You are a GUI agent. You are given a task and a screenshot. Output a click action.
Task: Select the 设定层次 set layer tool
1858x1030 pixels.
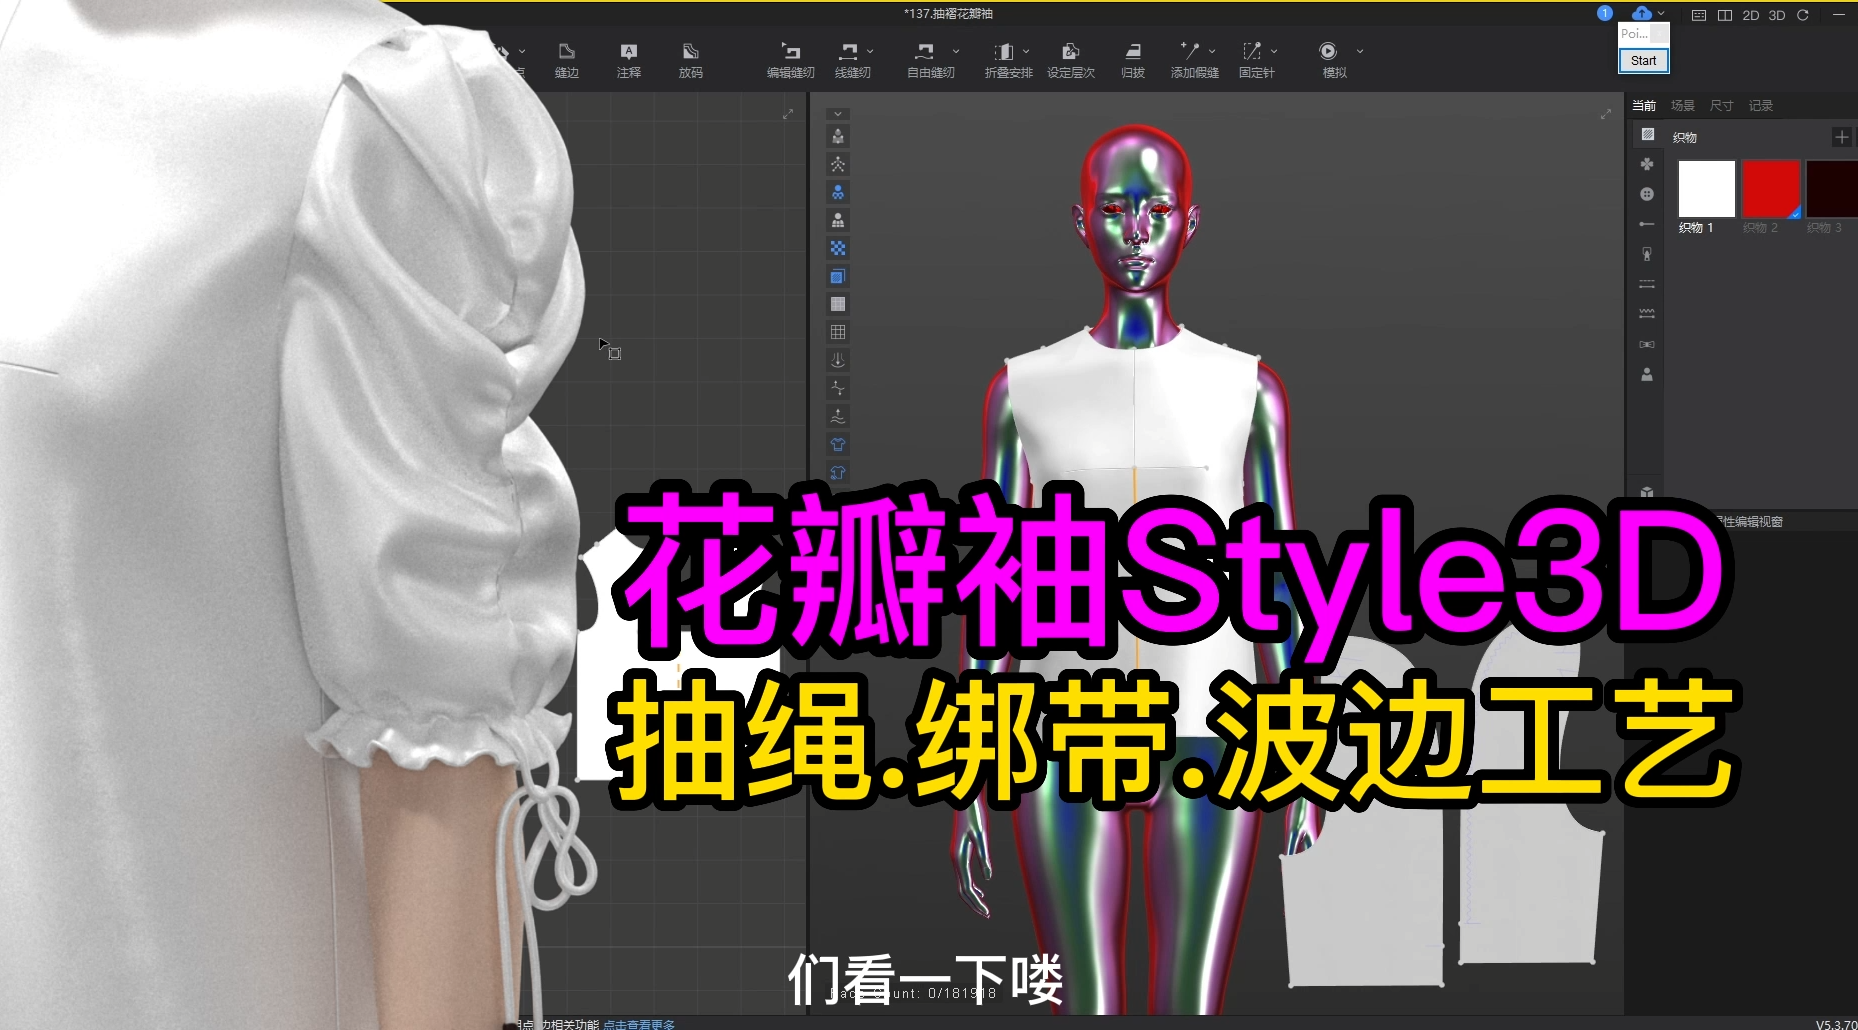click(1071, 60)
